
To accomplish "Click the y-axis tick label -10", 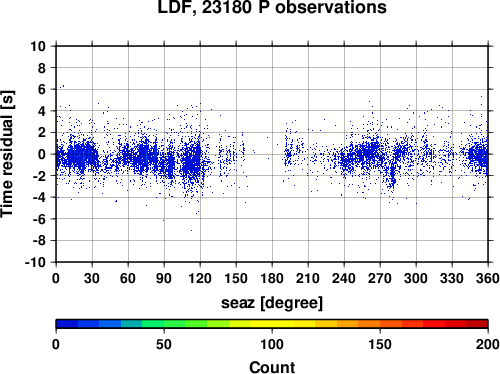I will coord(35,262).
